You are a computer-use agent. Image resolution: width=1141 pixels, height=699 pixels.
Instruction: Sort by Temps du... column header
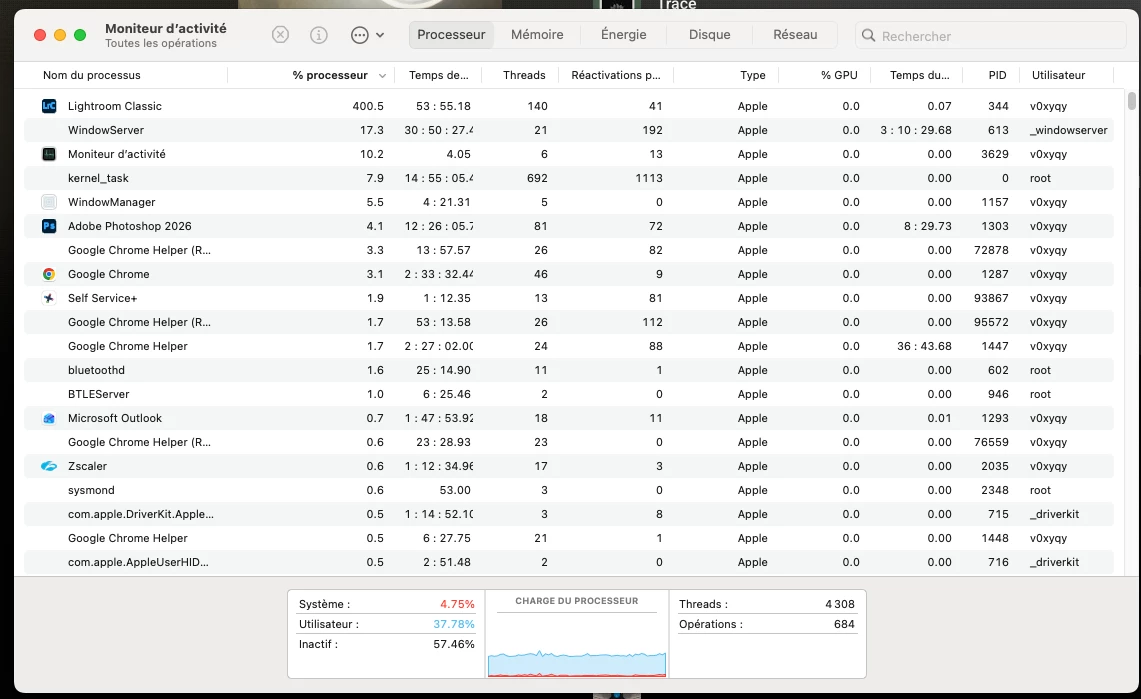(x=920, y=75)
